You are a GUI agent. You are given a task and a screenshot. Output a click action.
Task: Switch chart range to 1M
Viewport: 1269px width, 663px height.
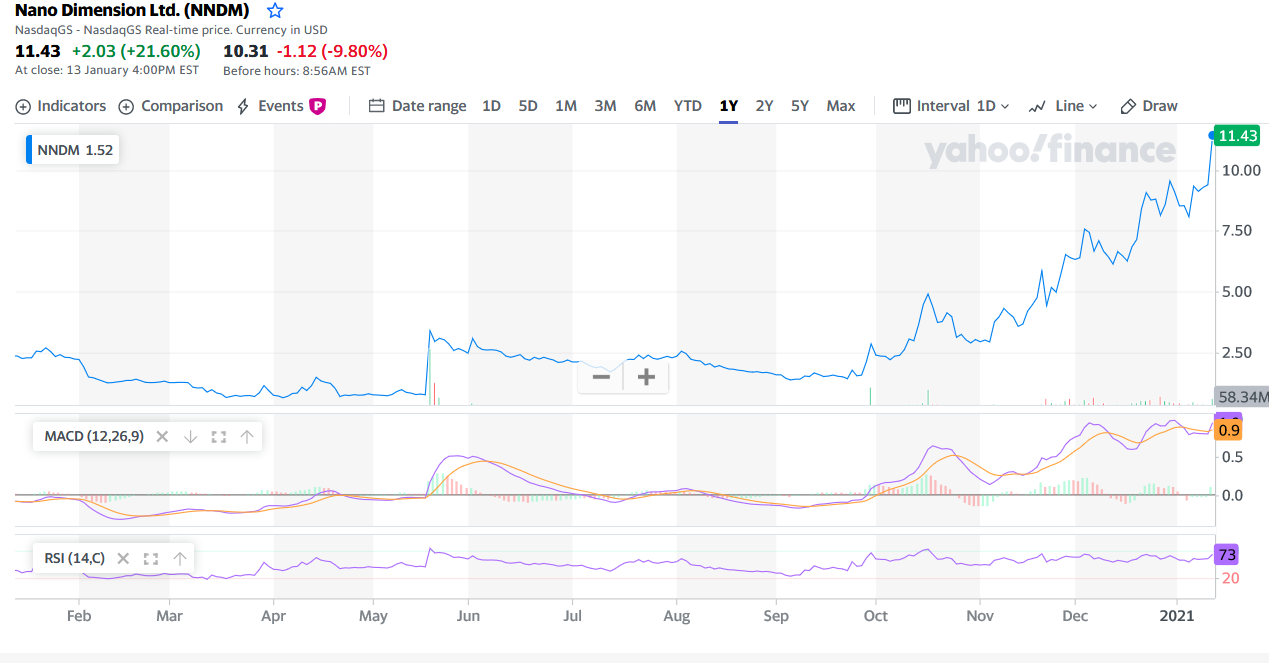pyautogui.click(x=566, y=106)
